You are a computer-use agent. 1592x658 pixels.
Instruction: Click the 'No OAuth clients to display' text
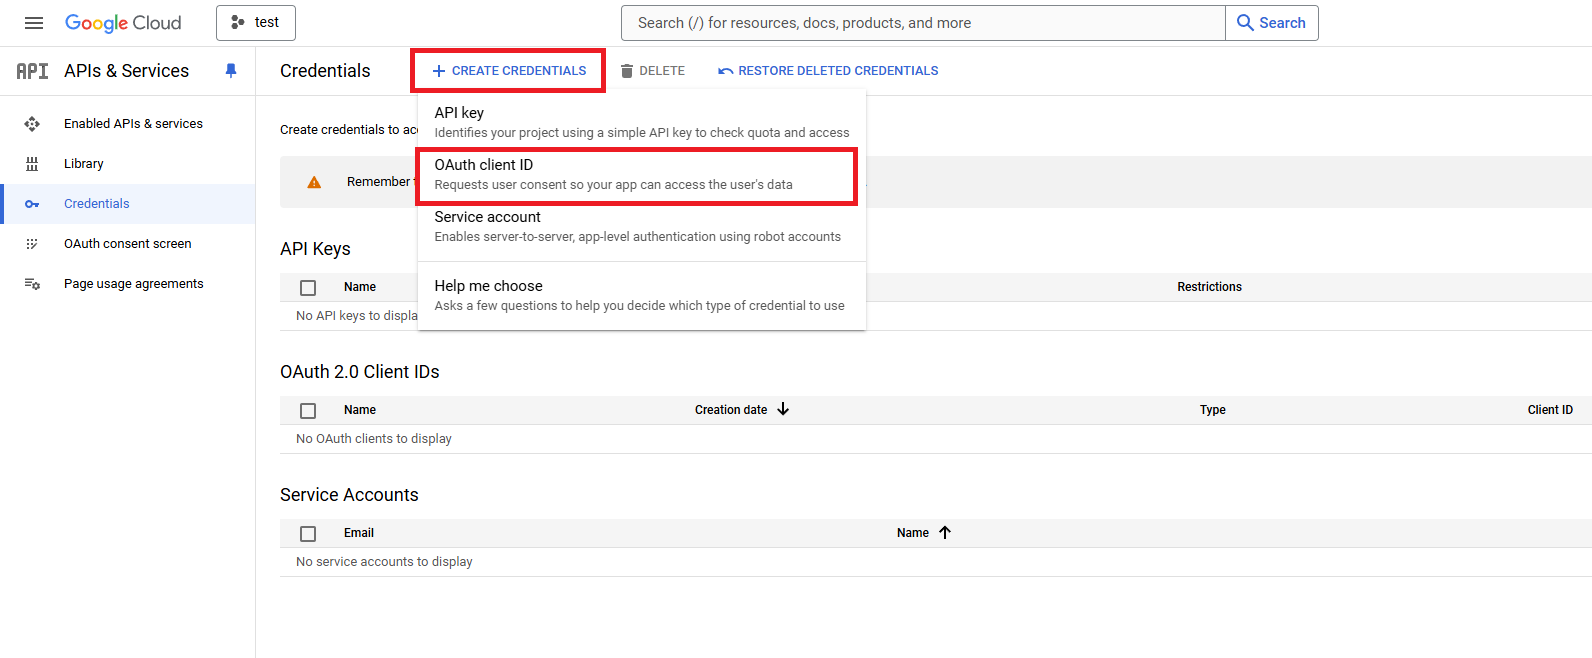pos(374,439)
